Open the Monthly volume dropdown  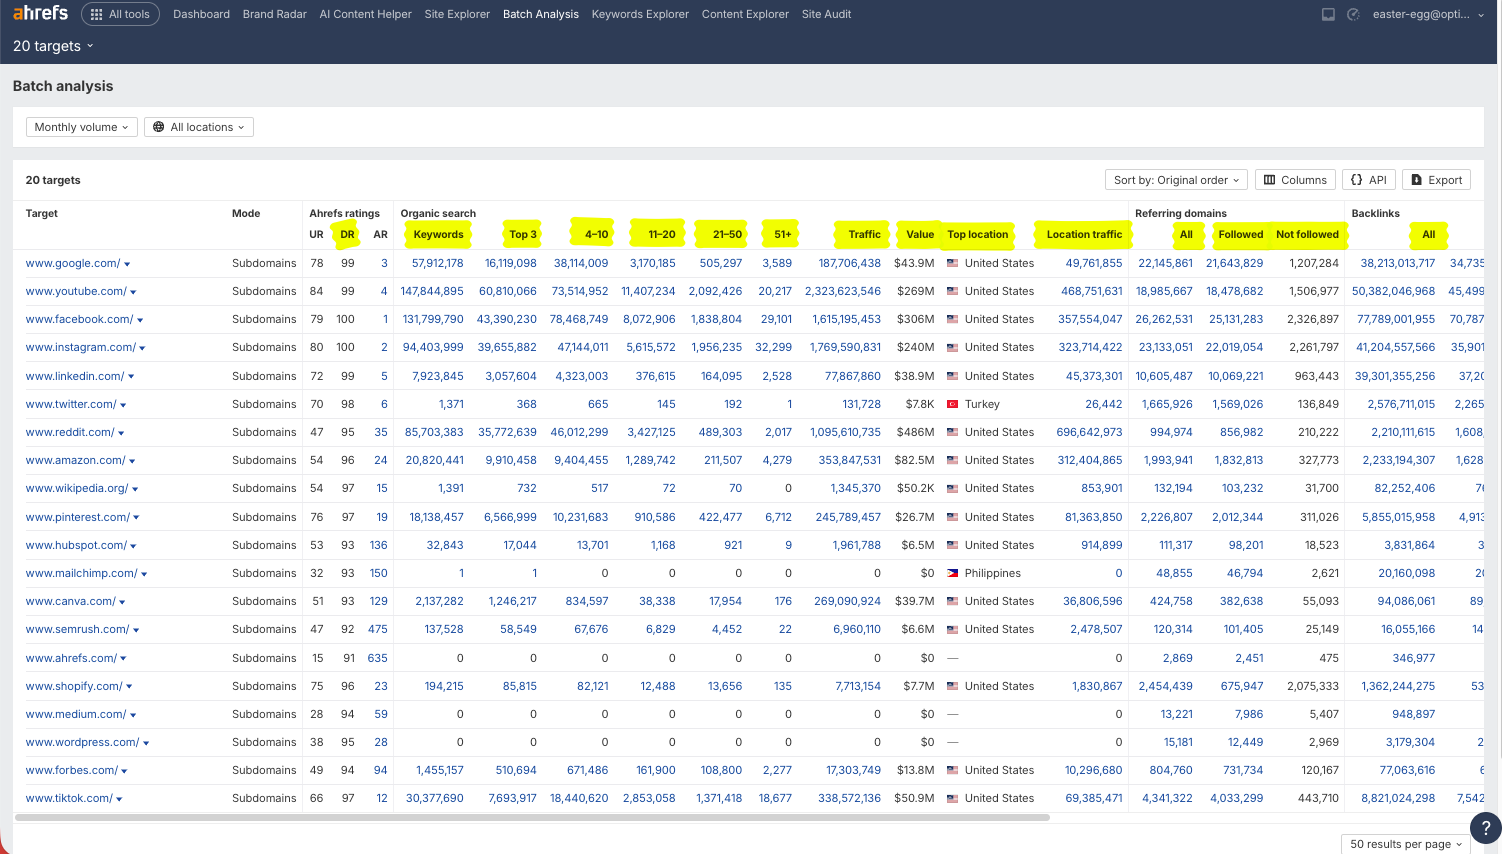pyautogui.click(x=82, y=127)
